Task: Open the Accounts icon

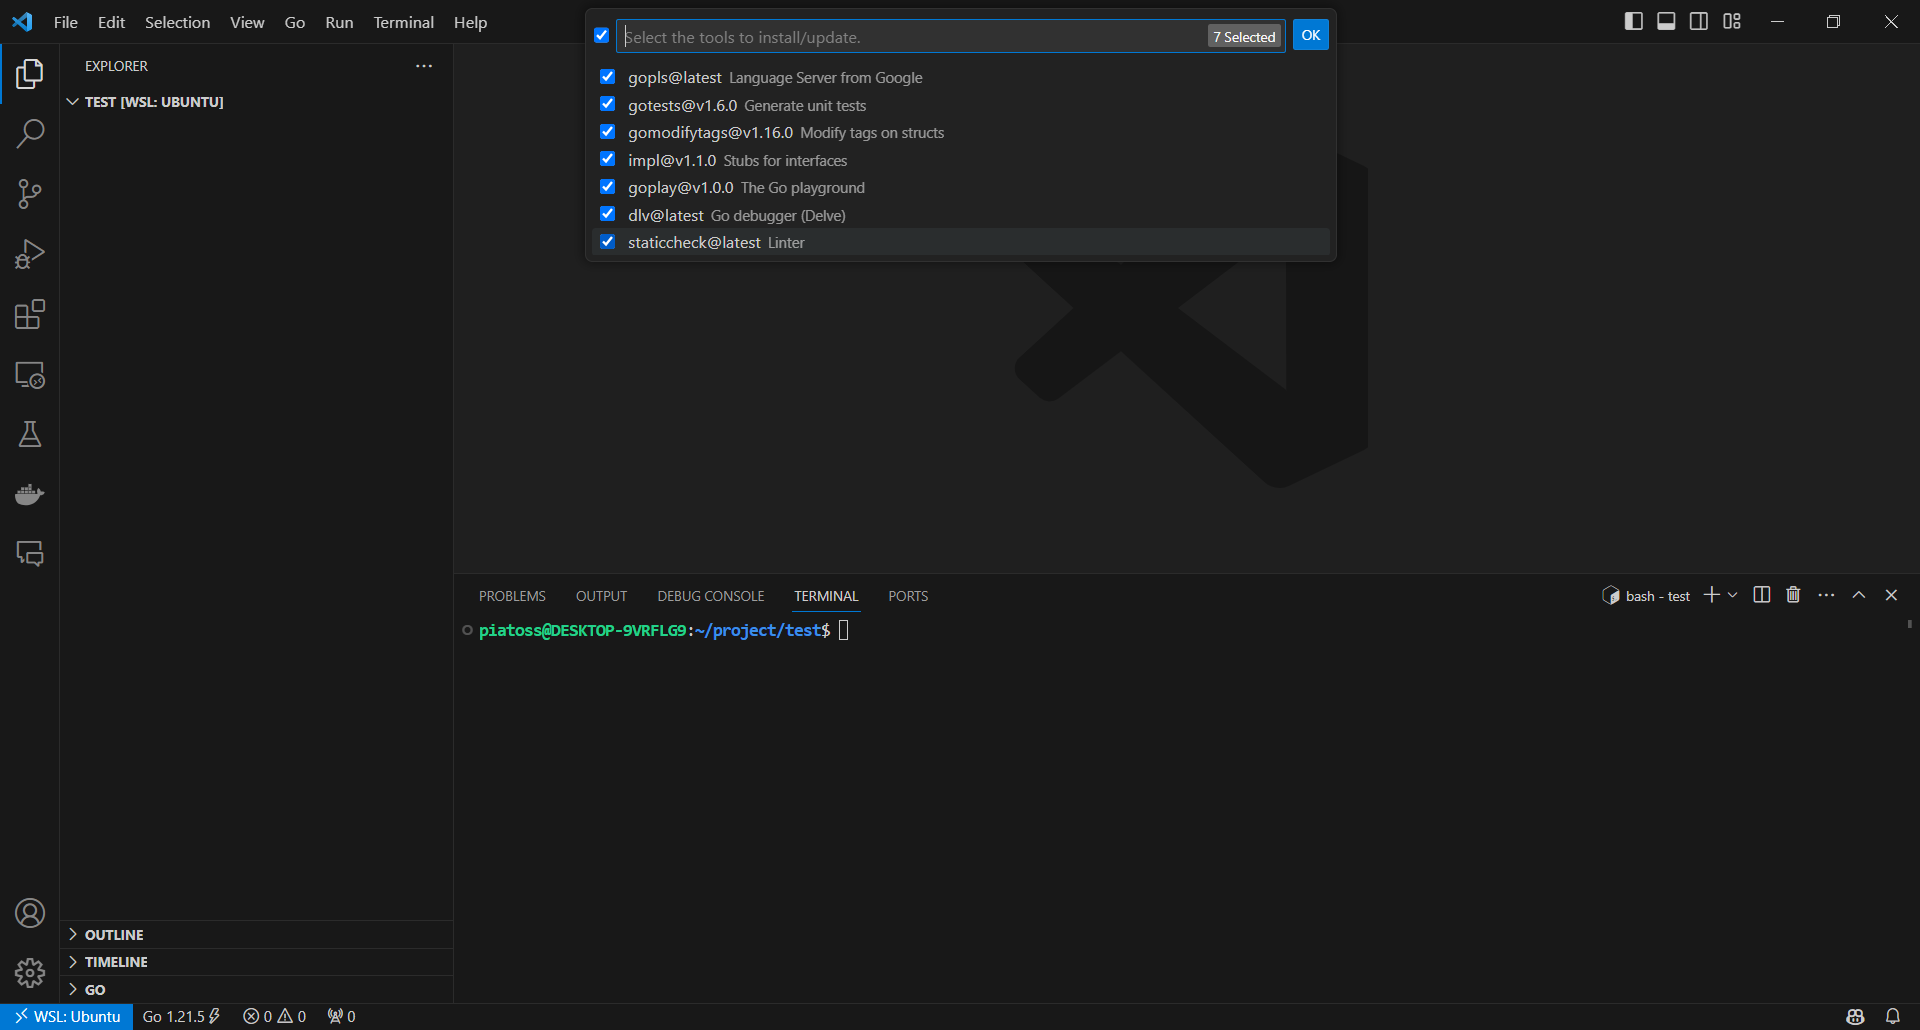Action: (x=30, y=913)
